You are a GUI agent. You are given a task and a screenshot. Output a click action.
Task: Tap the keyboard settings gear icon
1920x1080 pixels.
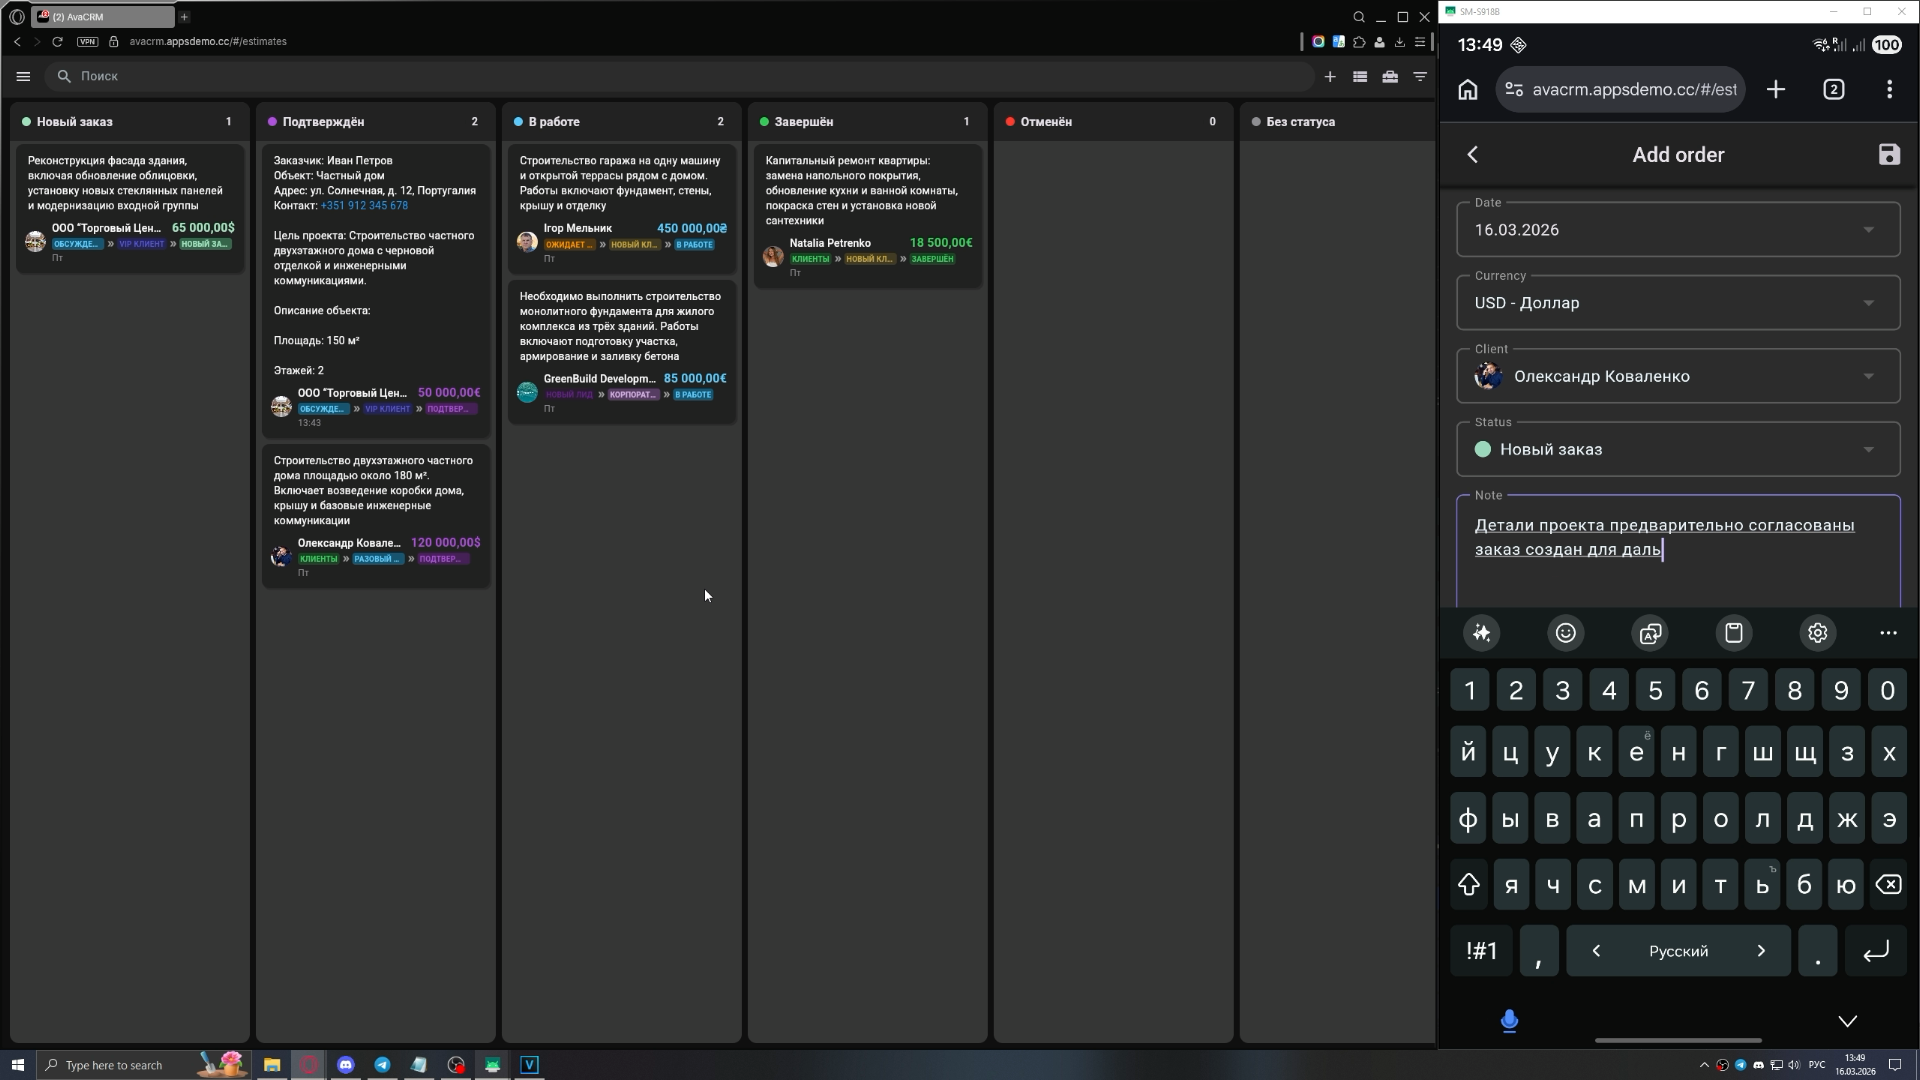pyautogui.click(x=1817, y=633)
